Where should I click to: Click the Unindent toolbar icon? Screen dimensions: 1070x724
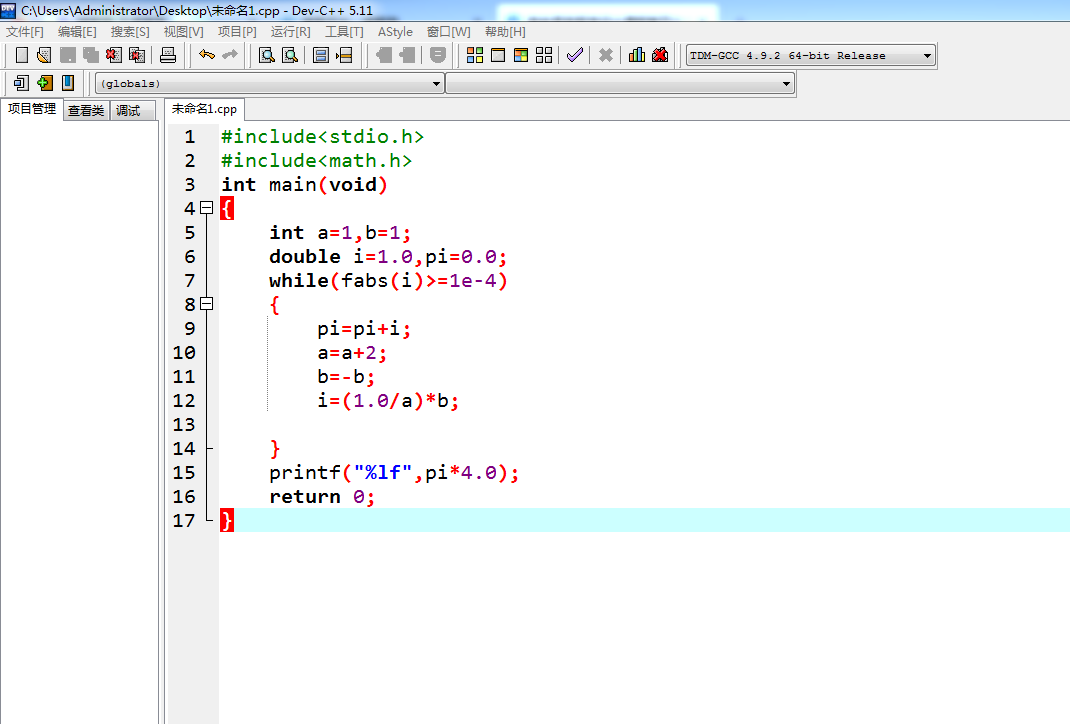(x=407, y=55)
